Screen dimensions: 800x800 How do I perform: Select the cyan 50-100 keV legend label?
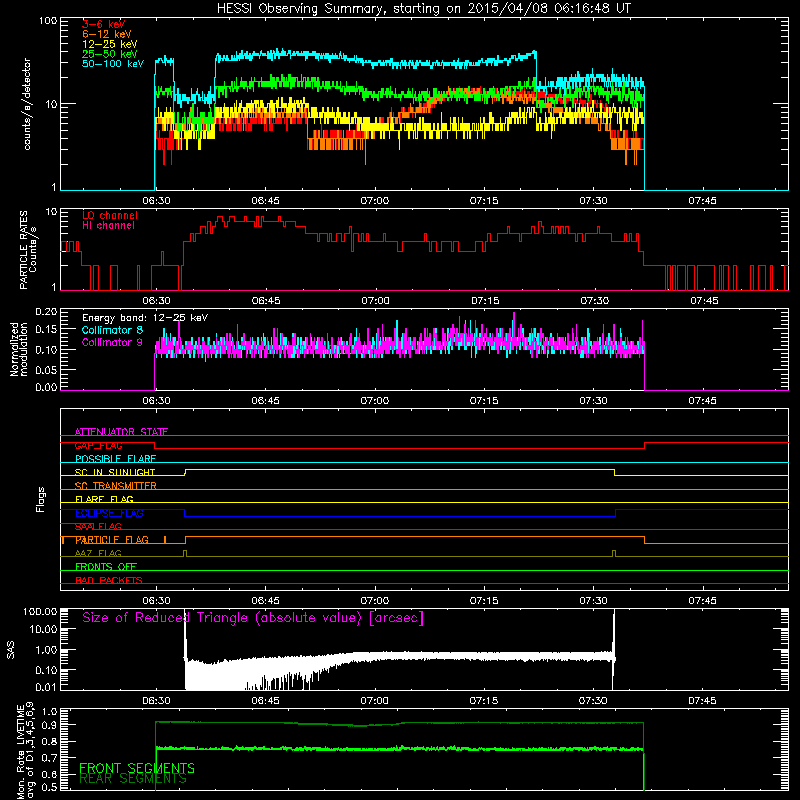113,64
